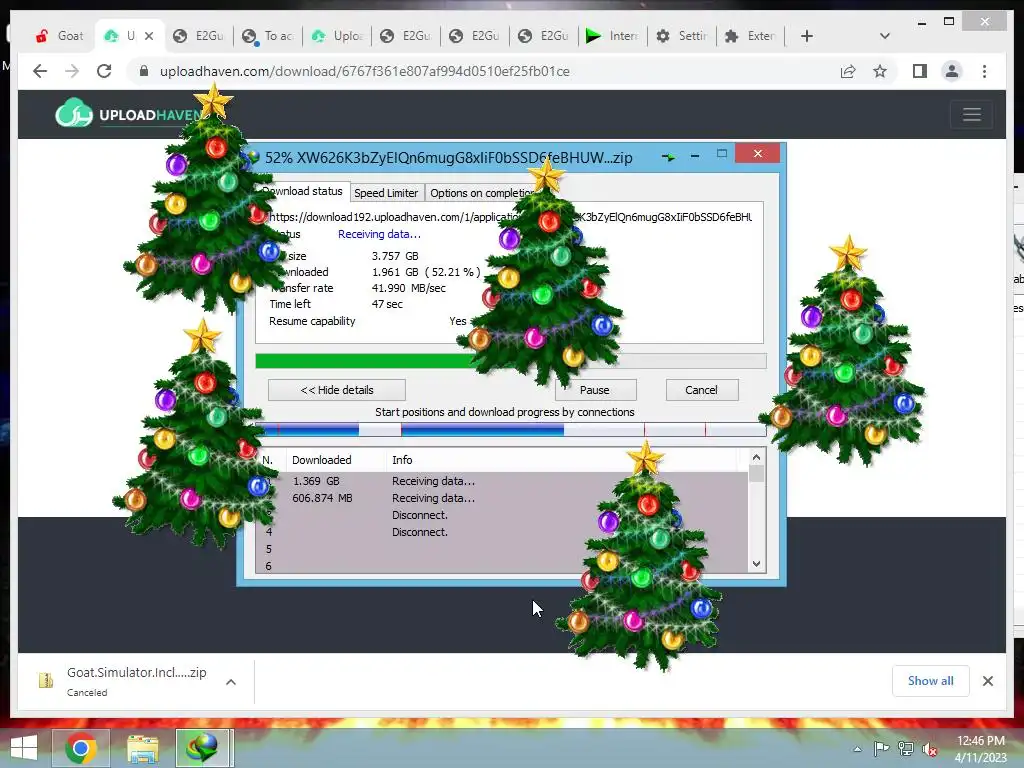
Task: Open Chrome profile avatar
Action: 952,71
